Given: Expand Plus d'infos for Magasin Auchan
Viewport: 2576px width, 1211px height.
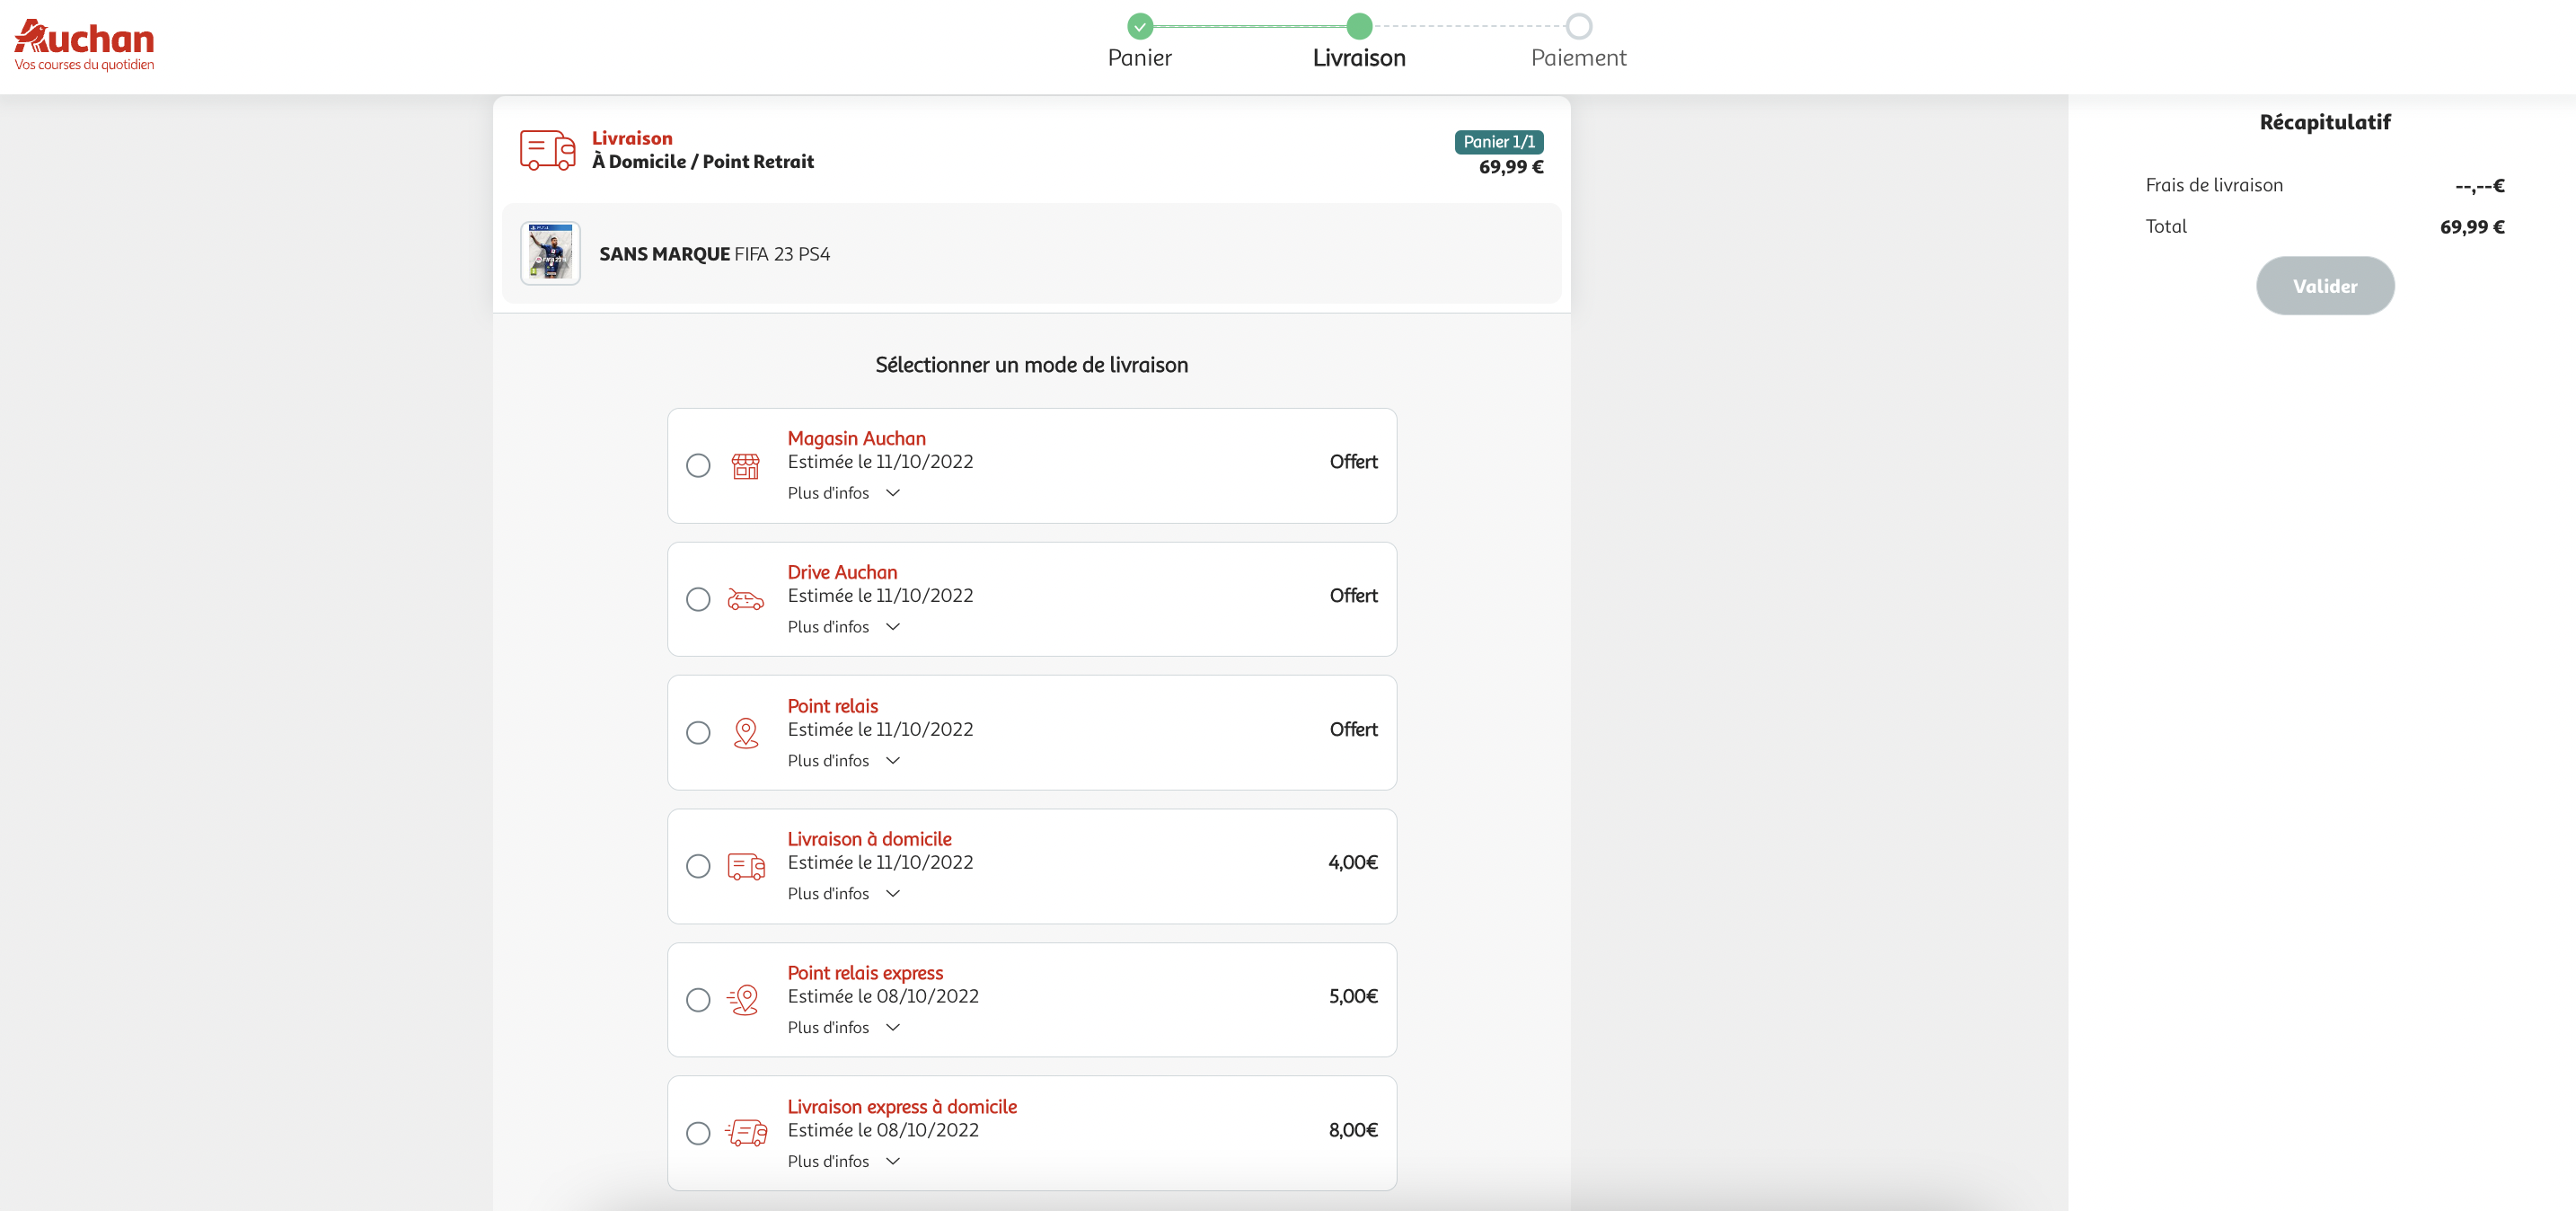Looking at the screenshot, I should (x=844, y=493).
